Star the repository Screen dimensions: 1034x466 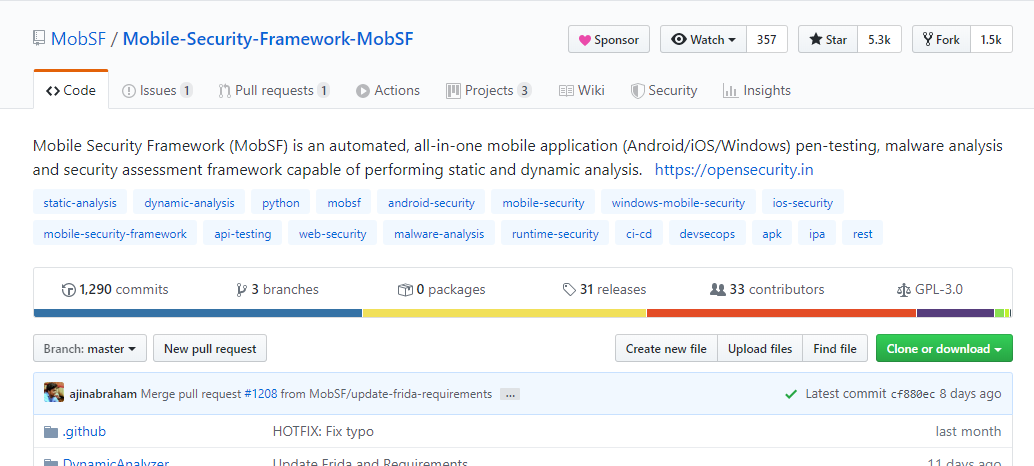828,40
